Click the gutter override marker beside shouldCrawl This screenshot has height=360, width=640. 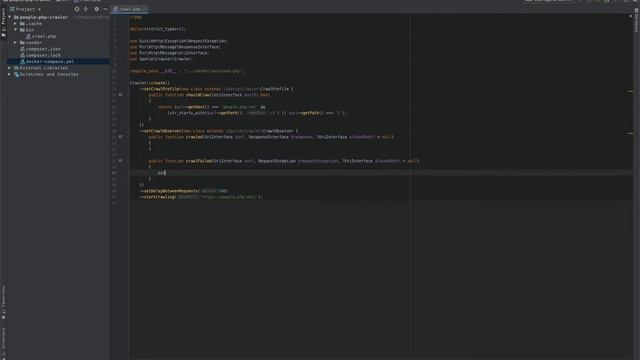tap(120, 95)
